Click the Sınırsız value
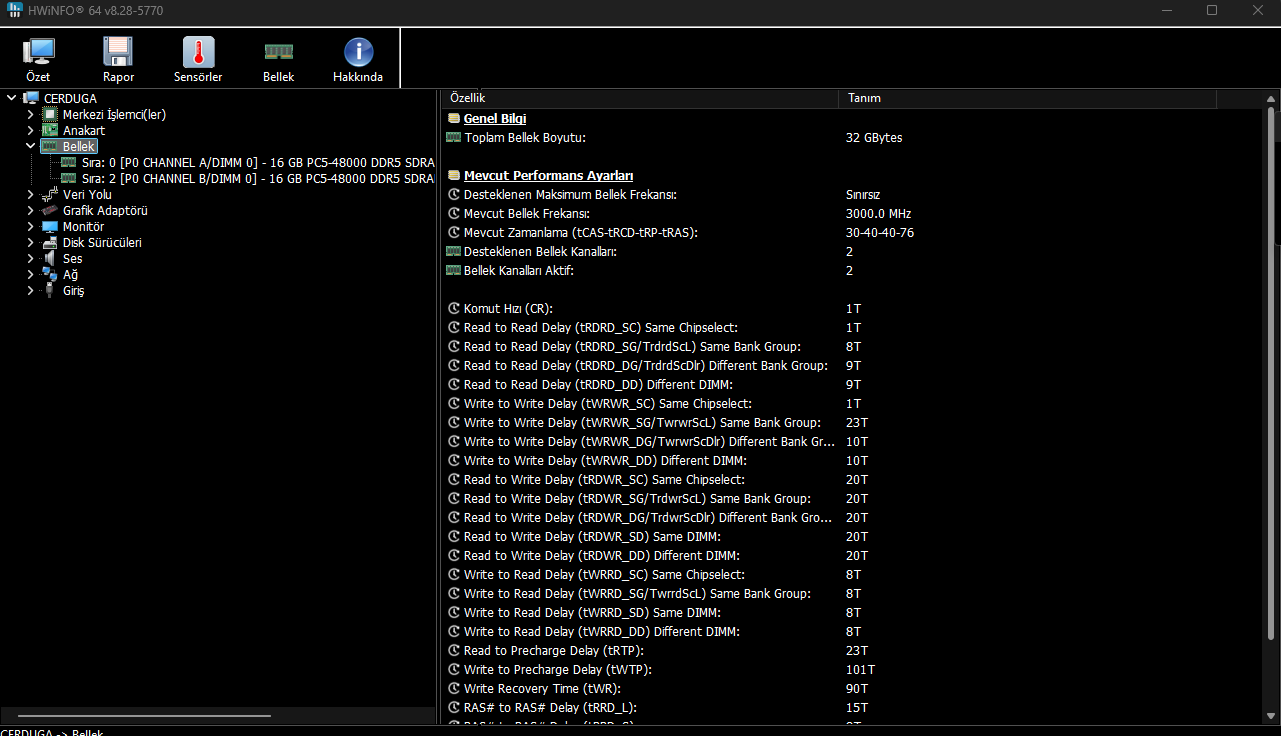Screen dimensions: 1281x736 coord(863,194)
